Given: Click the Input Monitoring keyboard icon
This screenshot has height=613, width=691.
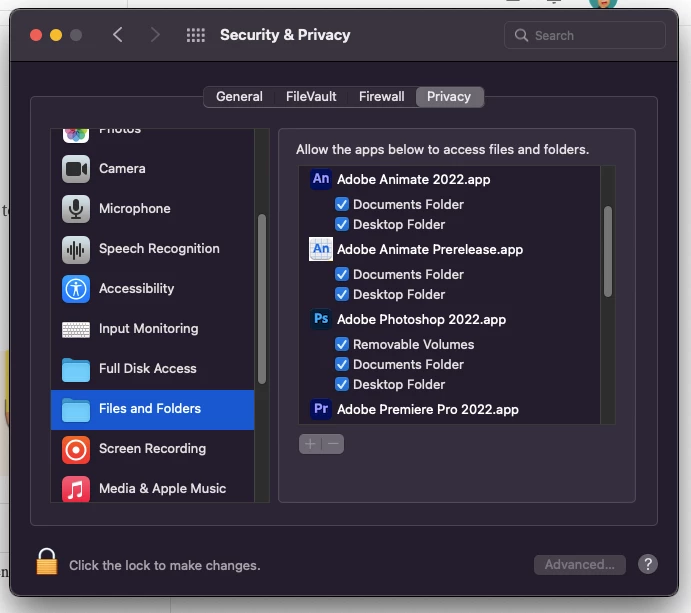Looking at the screenshot, I should (x=76, y=329).
